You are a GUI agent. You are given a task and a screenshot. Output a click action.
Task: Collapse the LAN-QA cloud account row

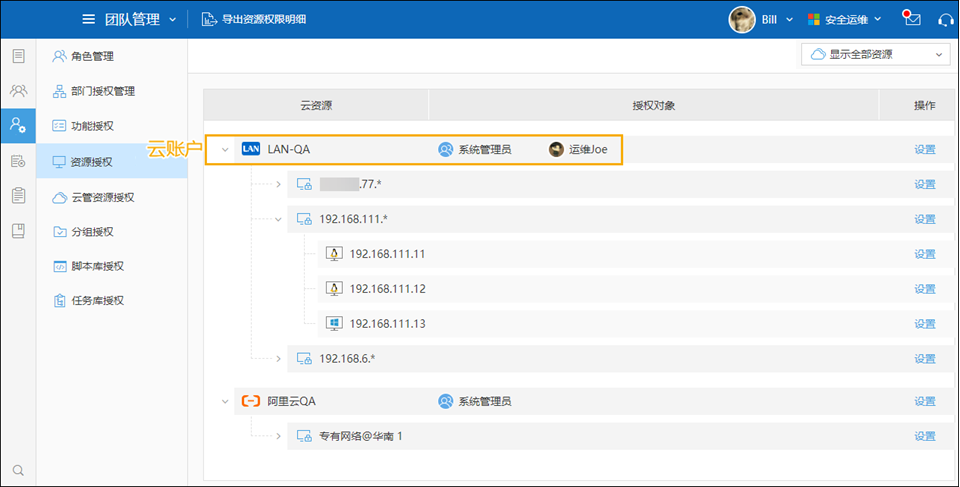coord(225,150)
